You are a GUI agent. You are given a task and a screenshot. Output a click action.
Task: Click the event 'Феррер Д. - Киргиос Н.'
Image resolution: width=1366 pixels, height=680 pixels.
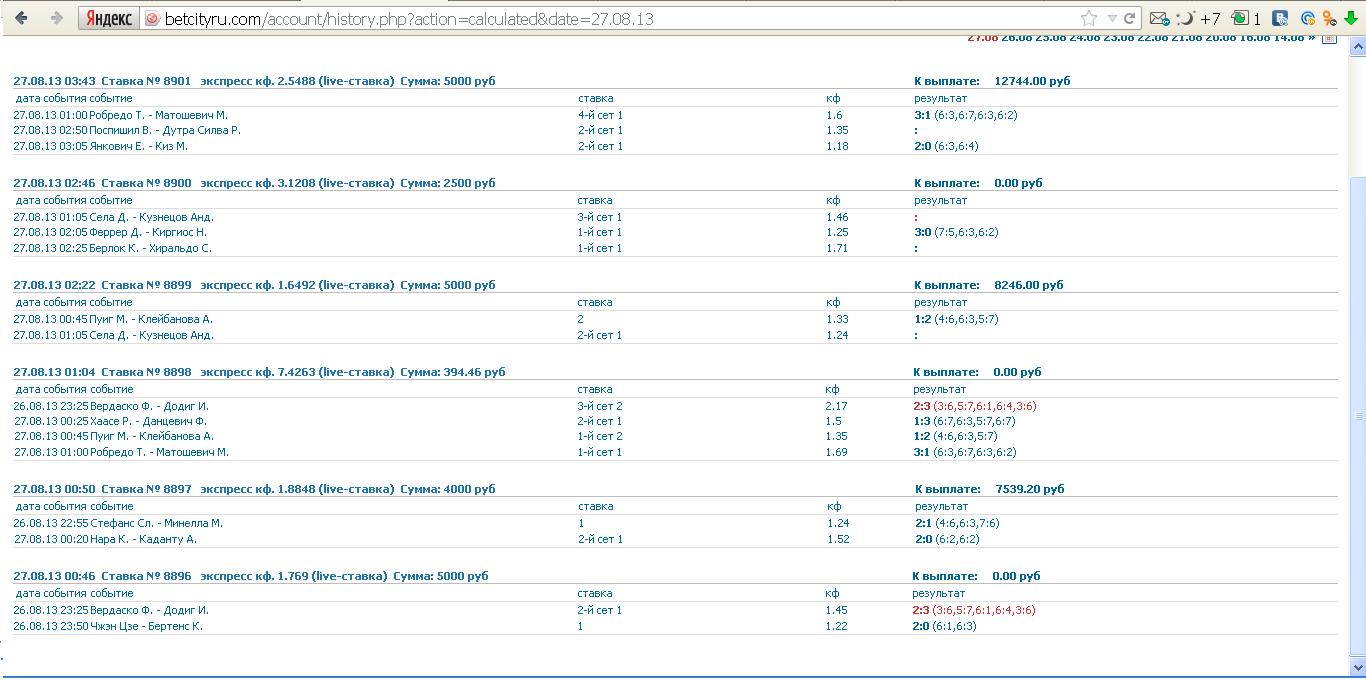point(148,232)
